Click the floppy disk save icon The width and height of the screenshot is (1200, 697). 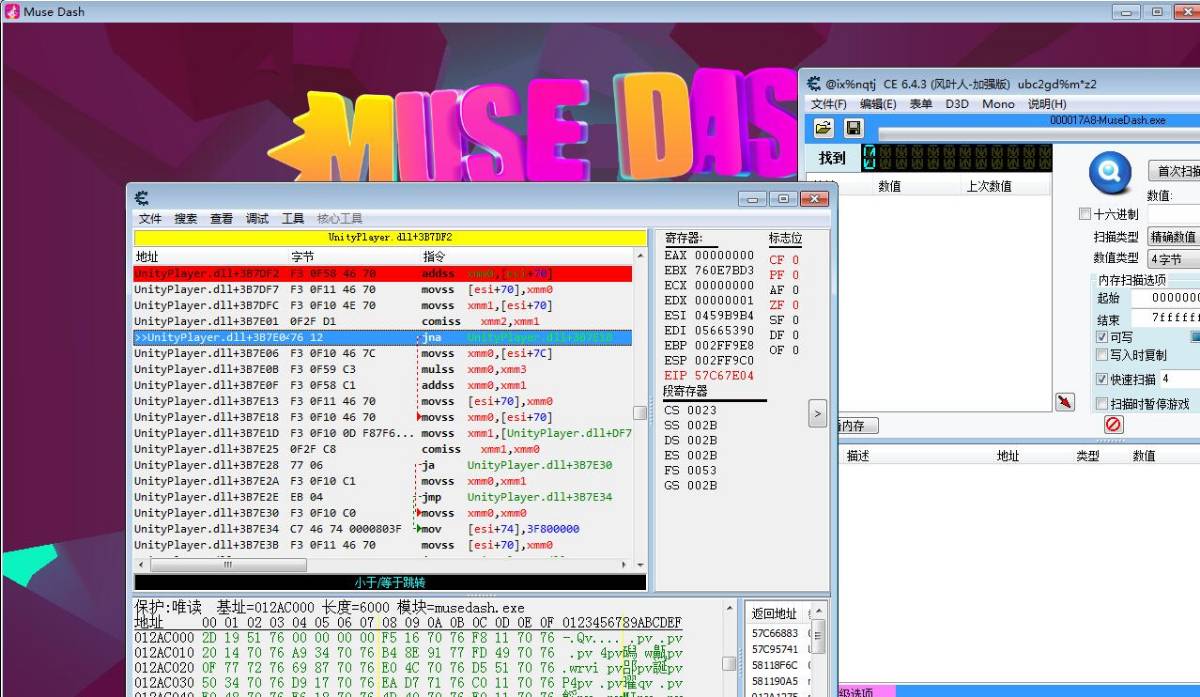[853, 128]
